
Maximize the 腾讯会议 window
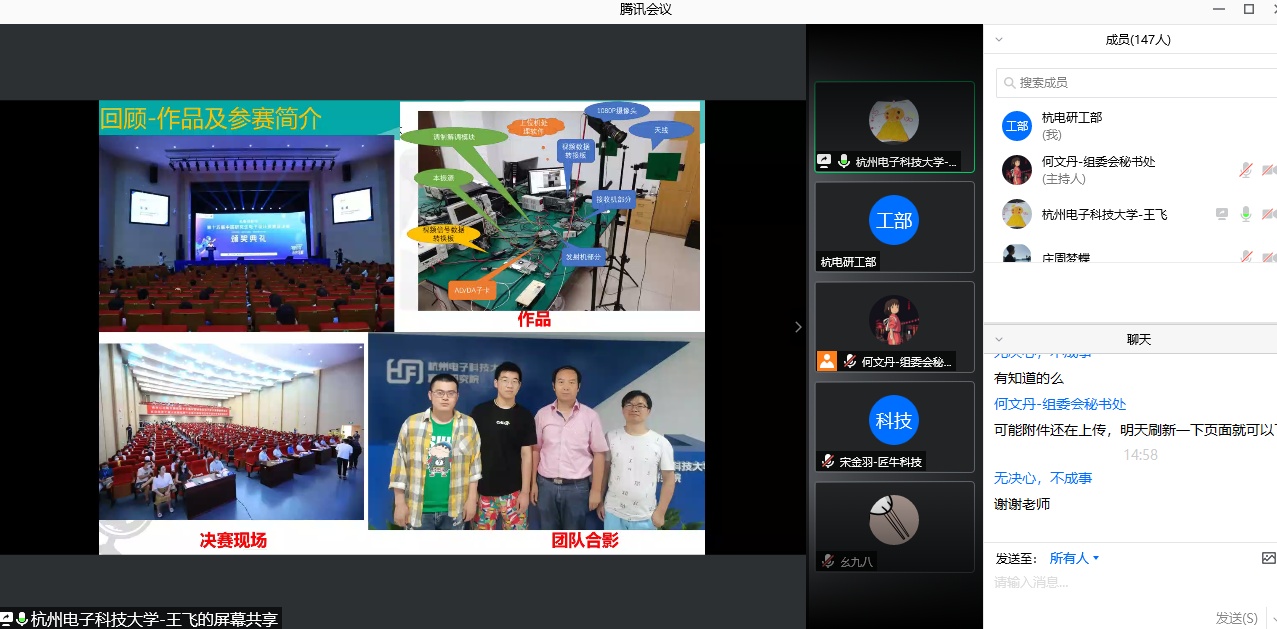(x=1249, y=9)
